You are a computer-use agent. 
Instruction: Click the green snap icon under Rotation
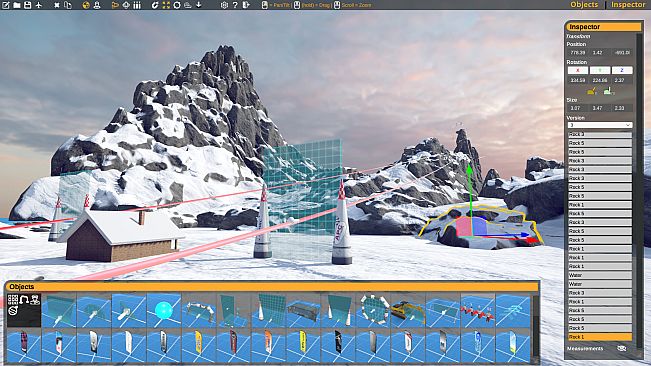pyautogui.click(x=609, y=91)
